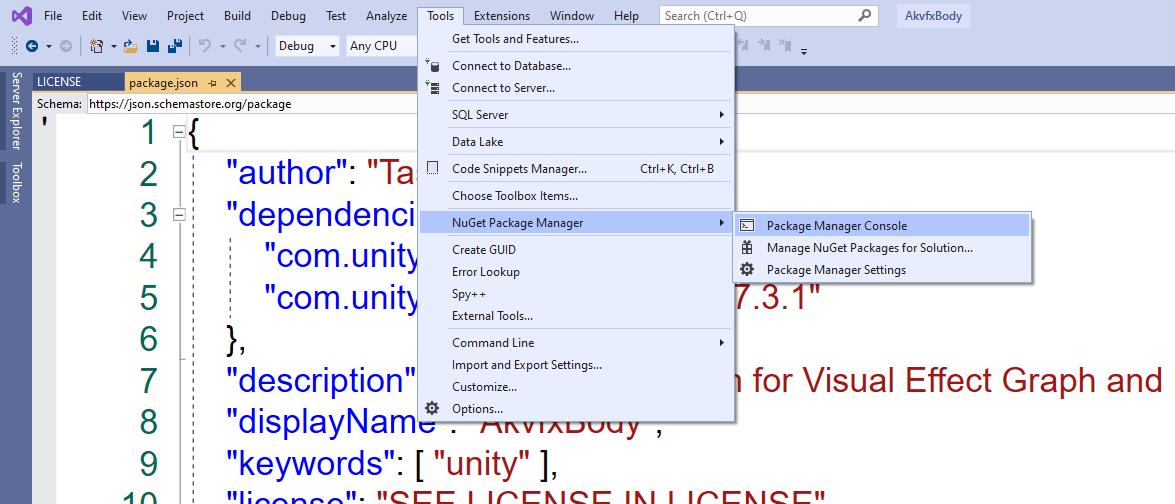Image resolution: width=1175 pixels, height=504 pixels.
Task: Open the Project menu
Action: pos(186,15)
